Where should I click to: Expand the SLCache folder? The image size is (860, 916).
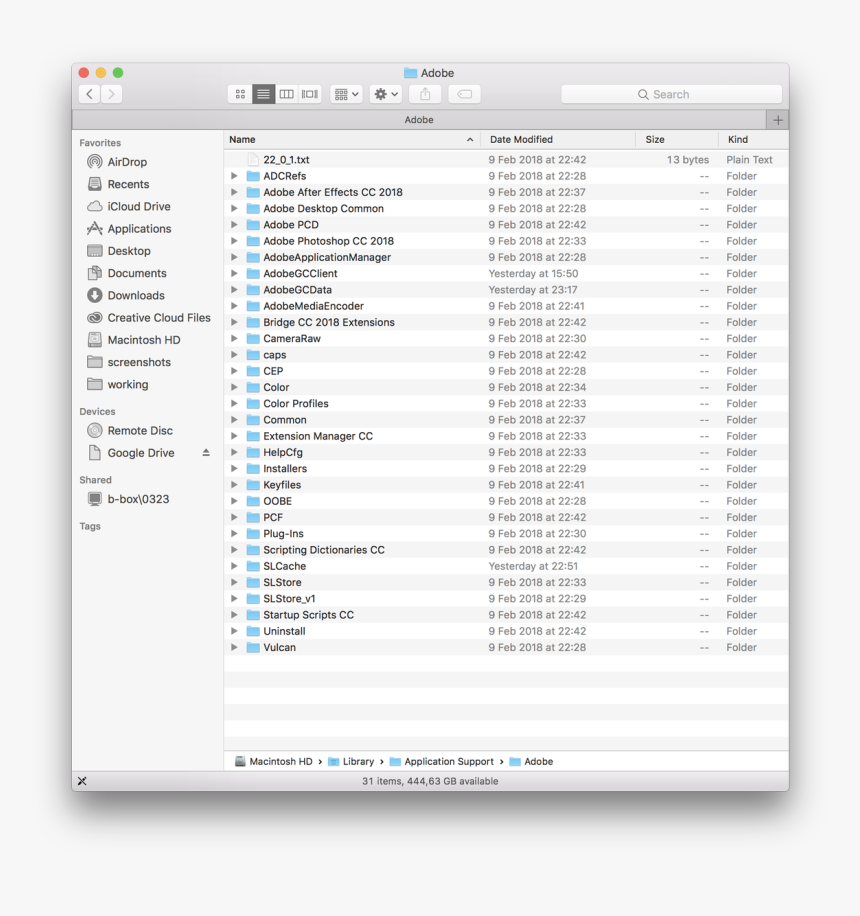234,566
